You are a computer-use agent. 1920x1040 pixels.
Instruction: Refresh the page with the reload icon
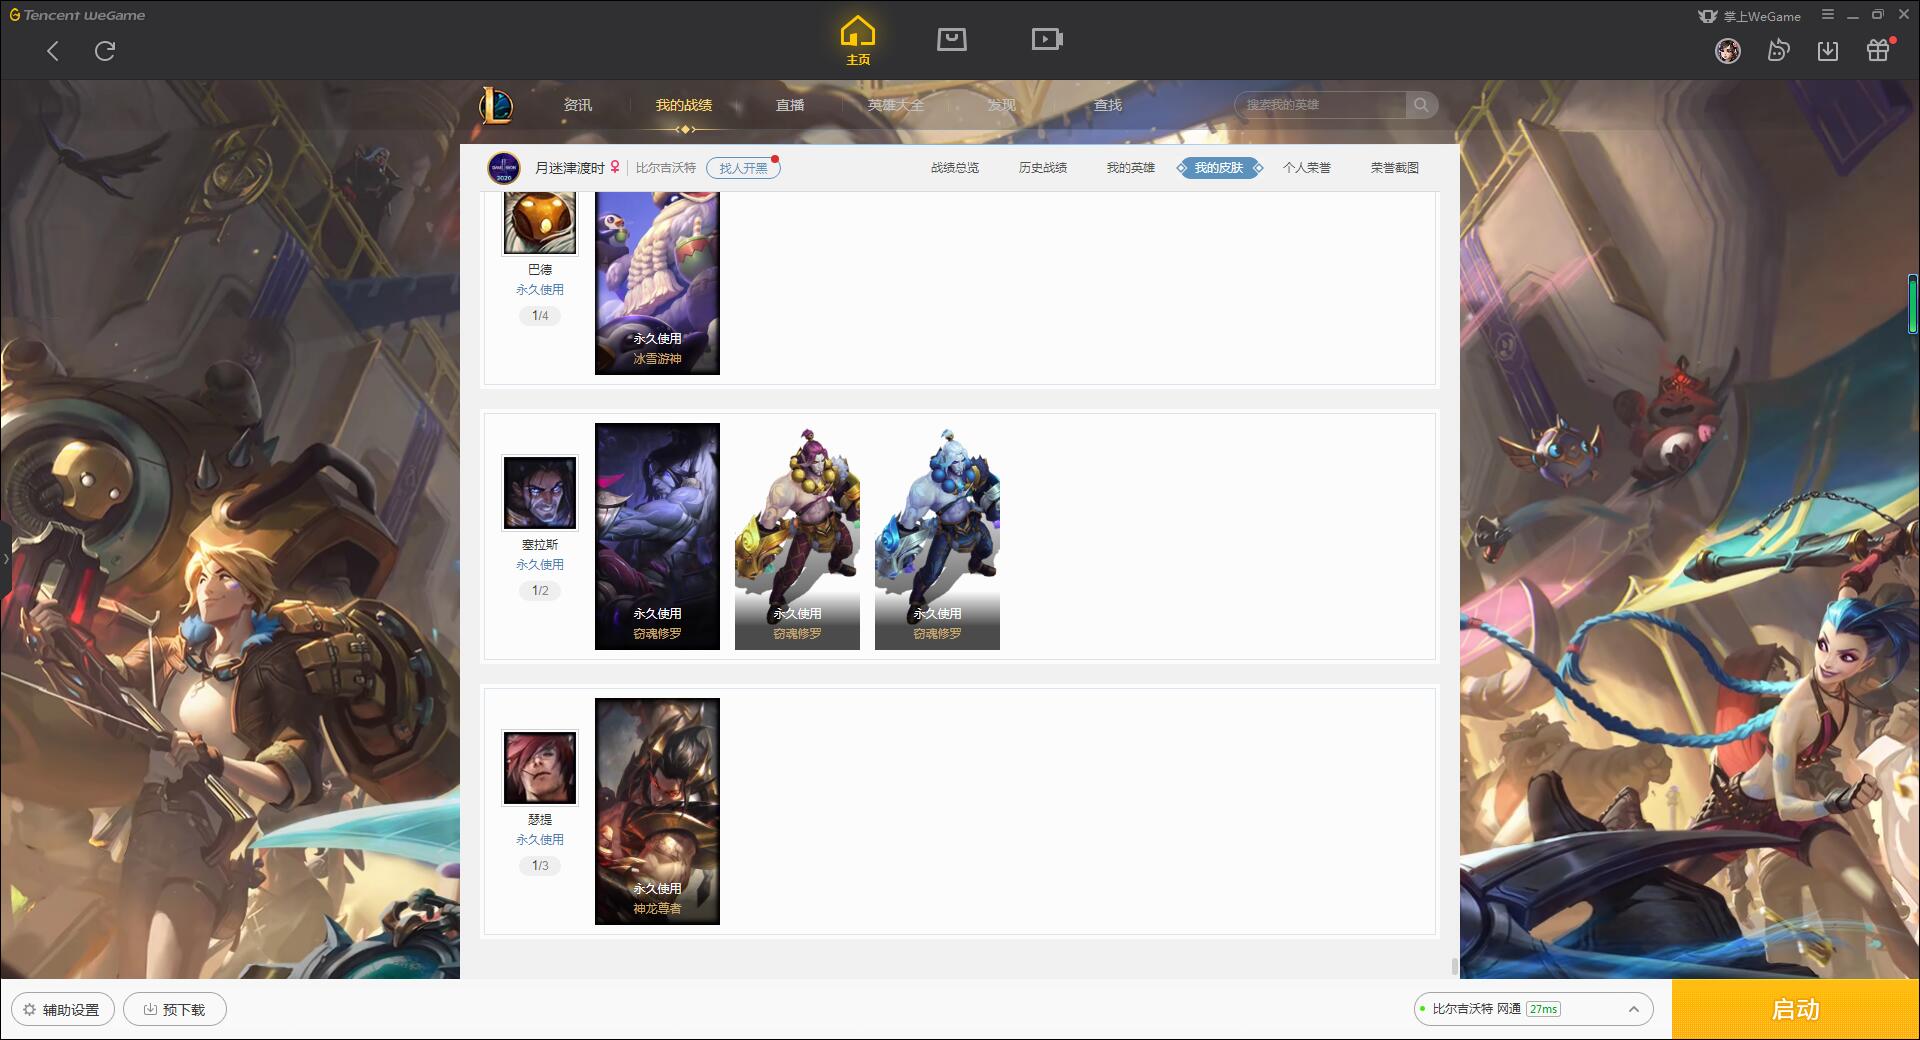pos(105,51)
